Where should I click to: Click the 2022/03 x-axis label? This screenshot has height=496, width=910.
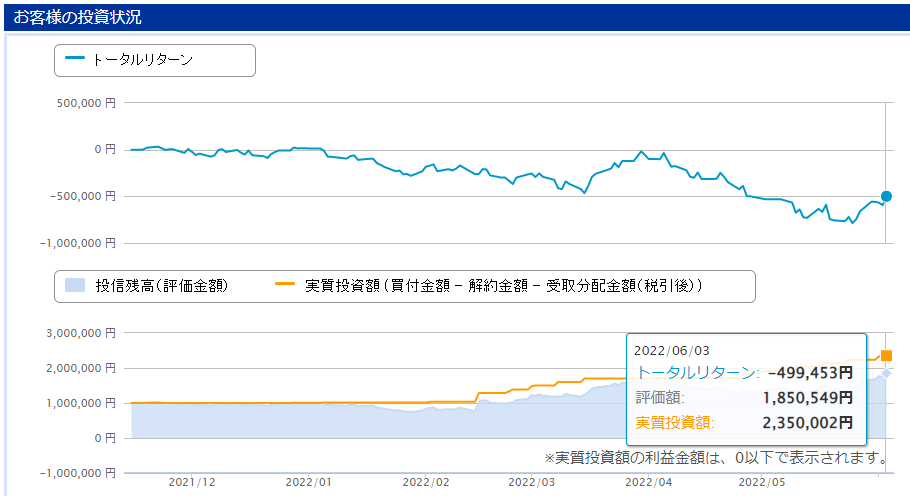coord(532,482)
